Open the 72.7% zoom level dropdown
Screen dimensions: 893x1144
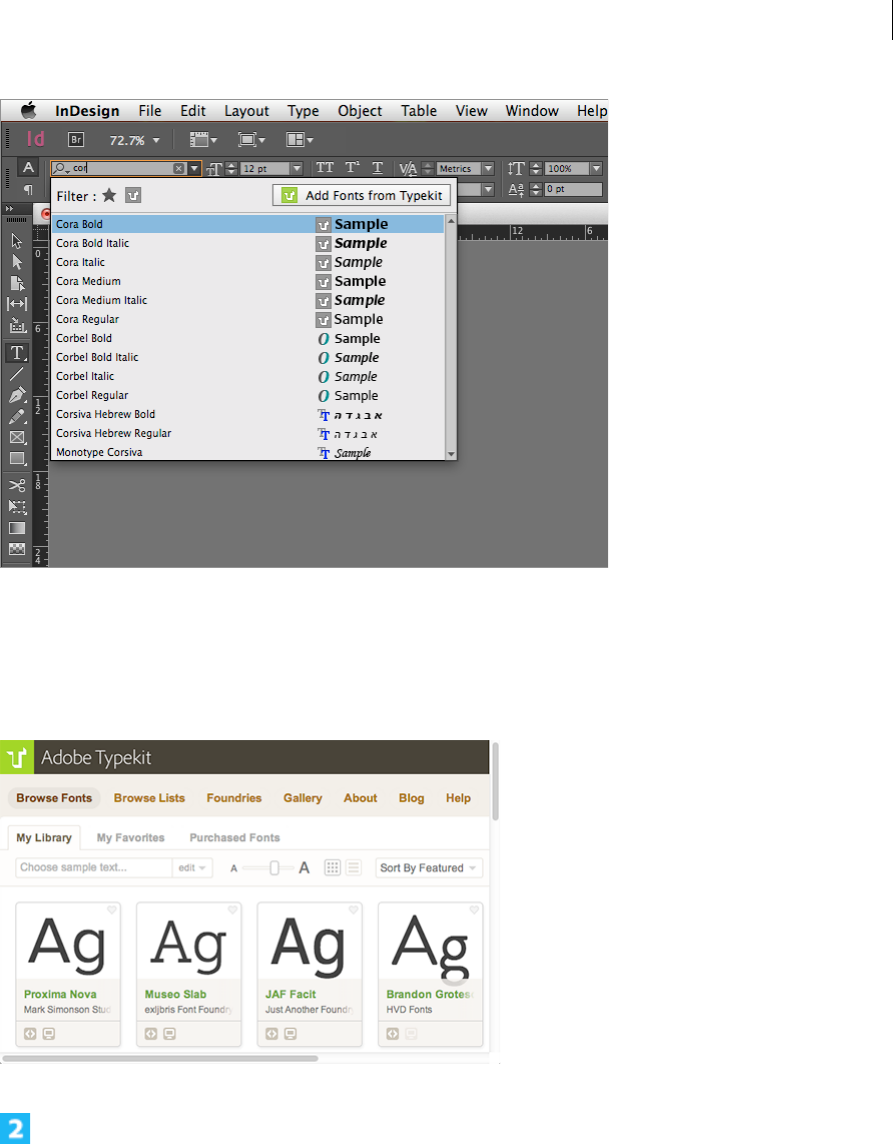pyautogui.click(x=156, y=140)
